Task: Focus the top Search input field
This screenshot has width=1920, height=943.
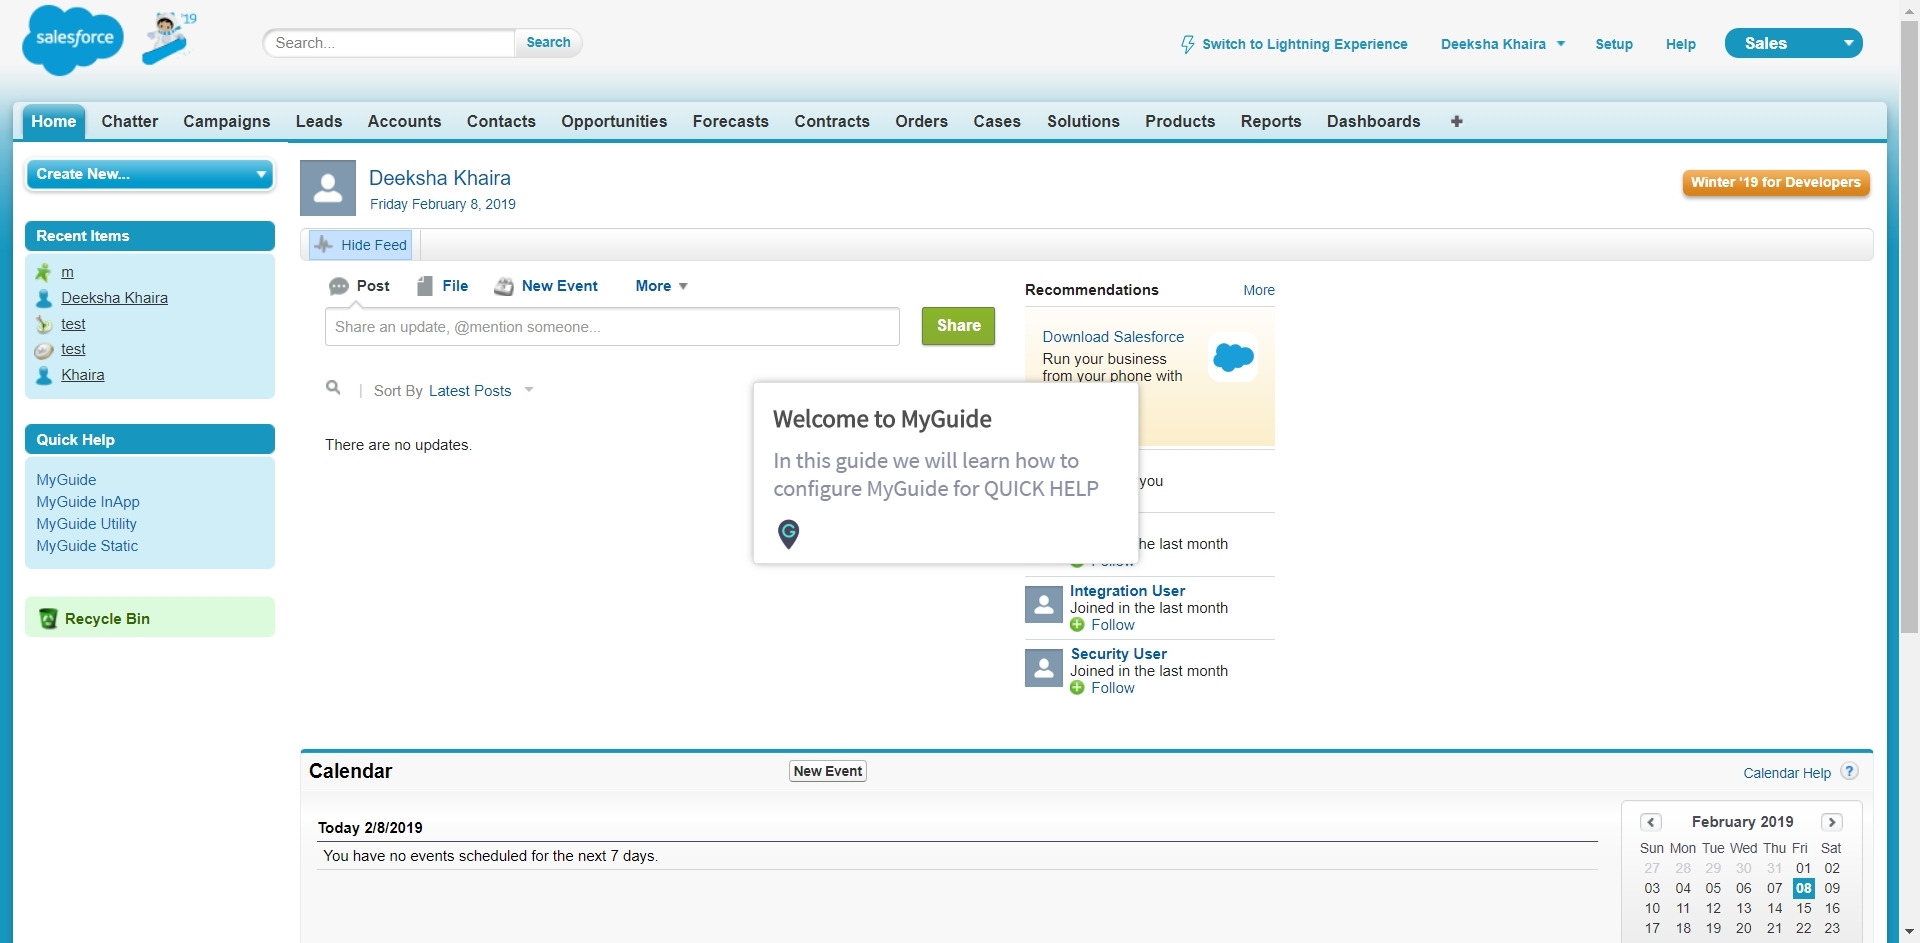Action: pos(389,43)
